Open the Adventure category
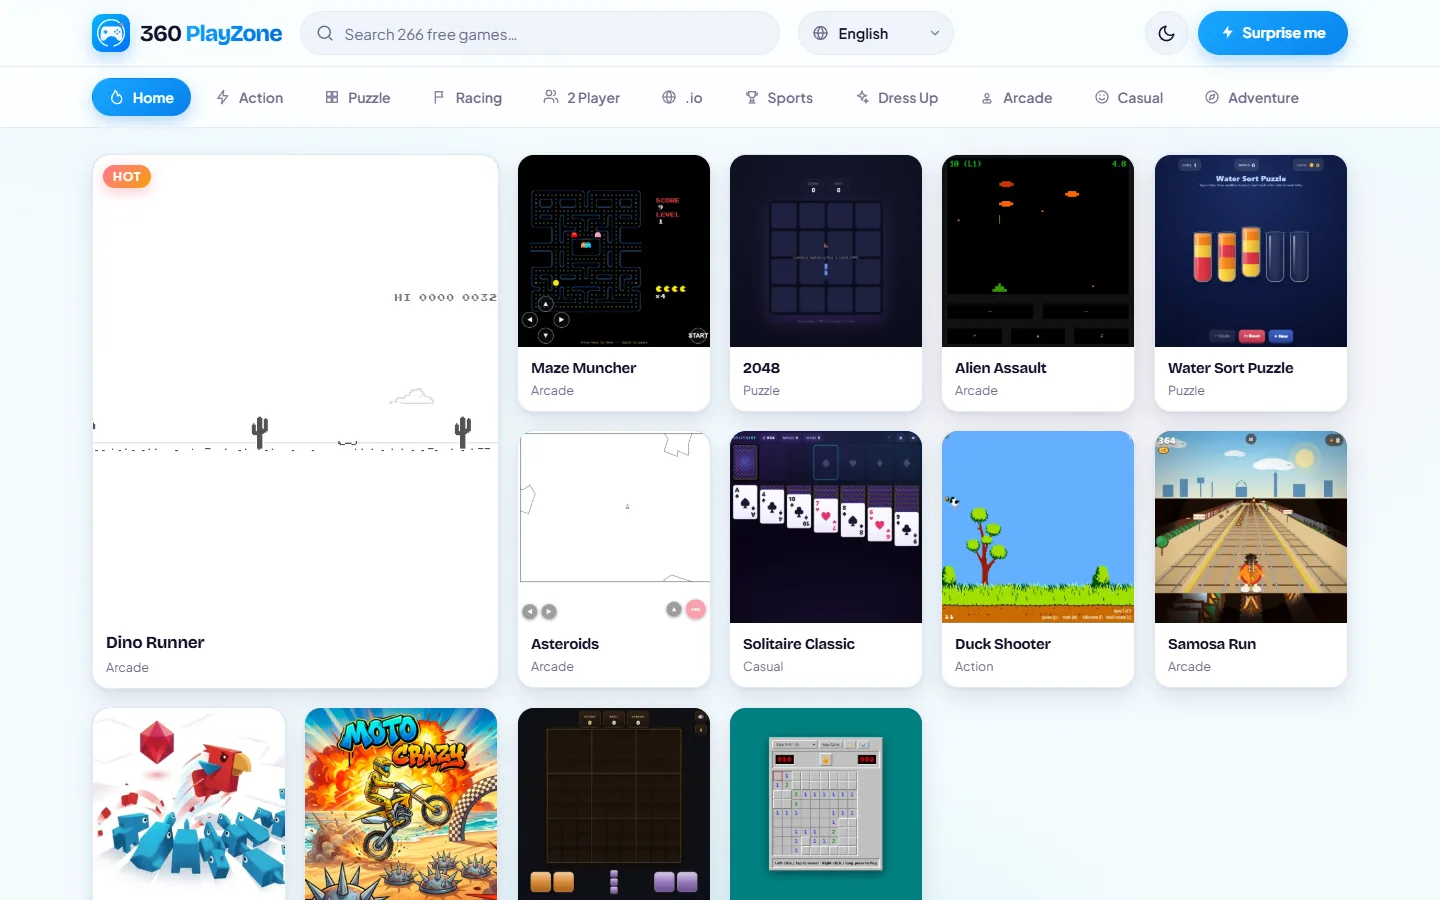 (1252, 97)
